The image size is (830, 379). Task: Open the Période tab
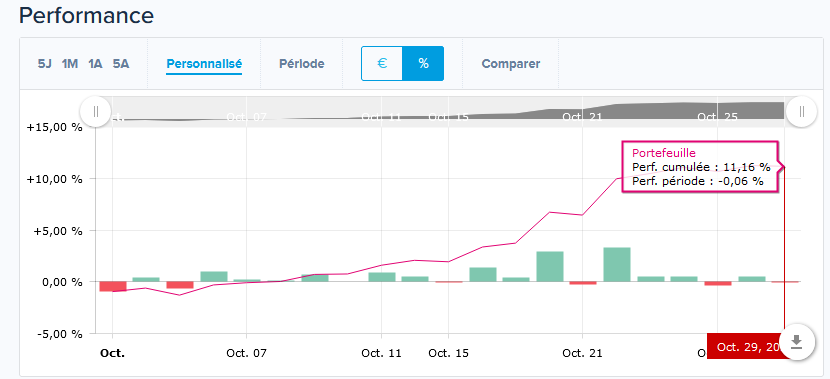[302, 64]
